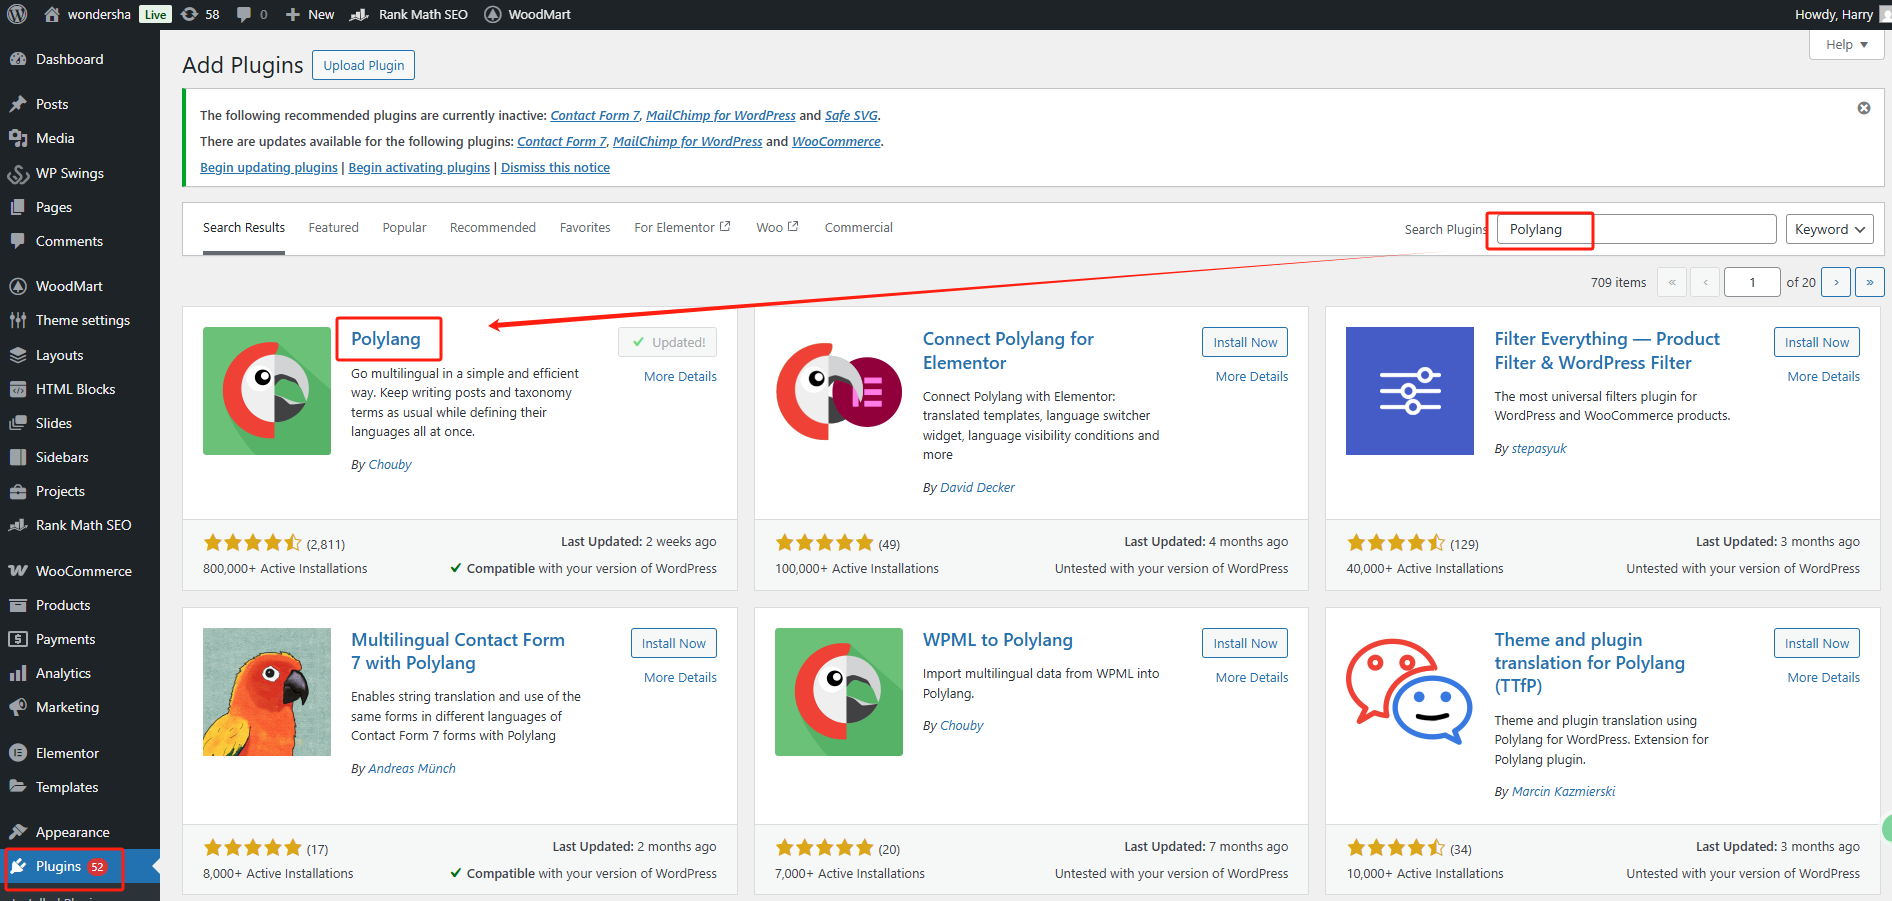Open the Comments section icon
The image size is (1892, 901).
(x=20, y=241)
